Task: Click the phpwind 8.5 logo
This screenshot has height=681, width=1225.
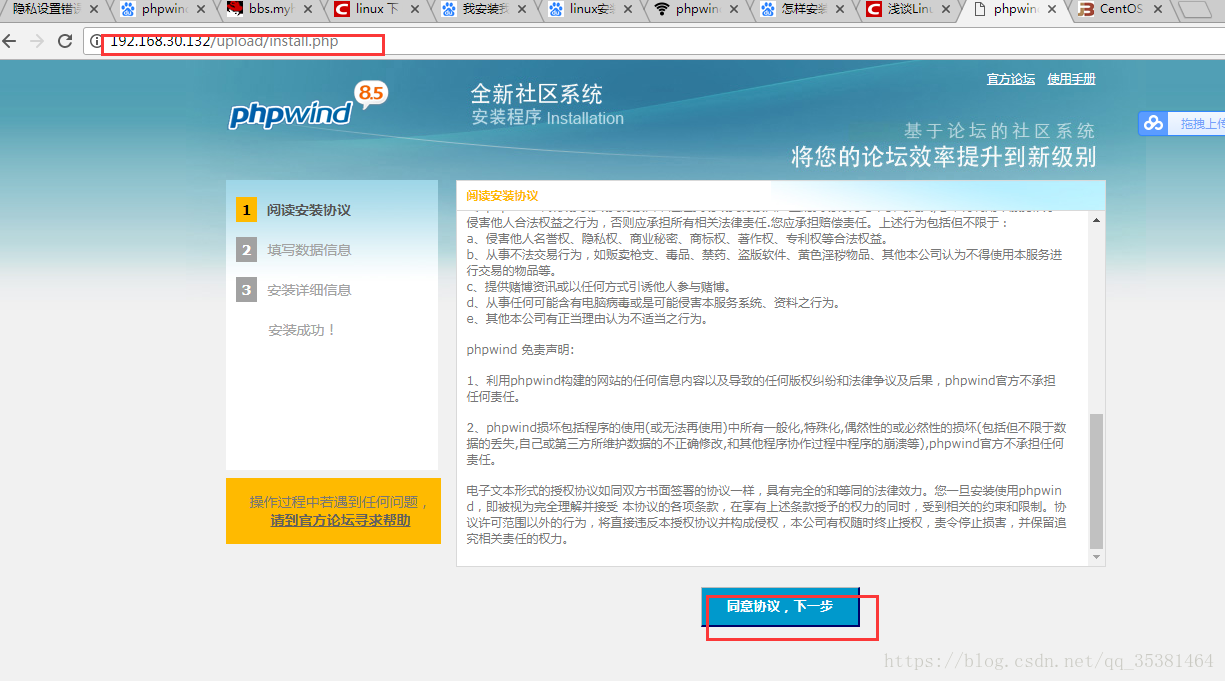Action: tap(307, 107)
